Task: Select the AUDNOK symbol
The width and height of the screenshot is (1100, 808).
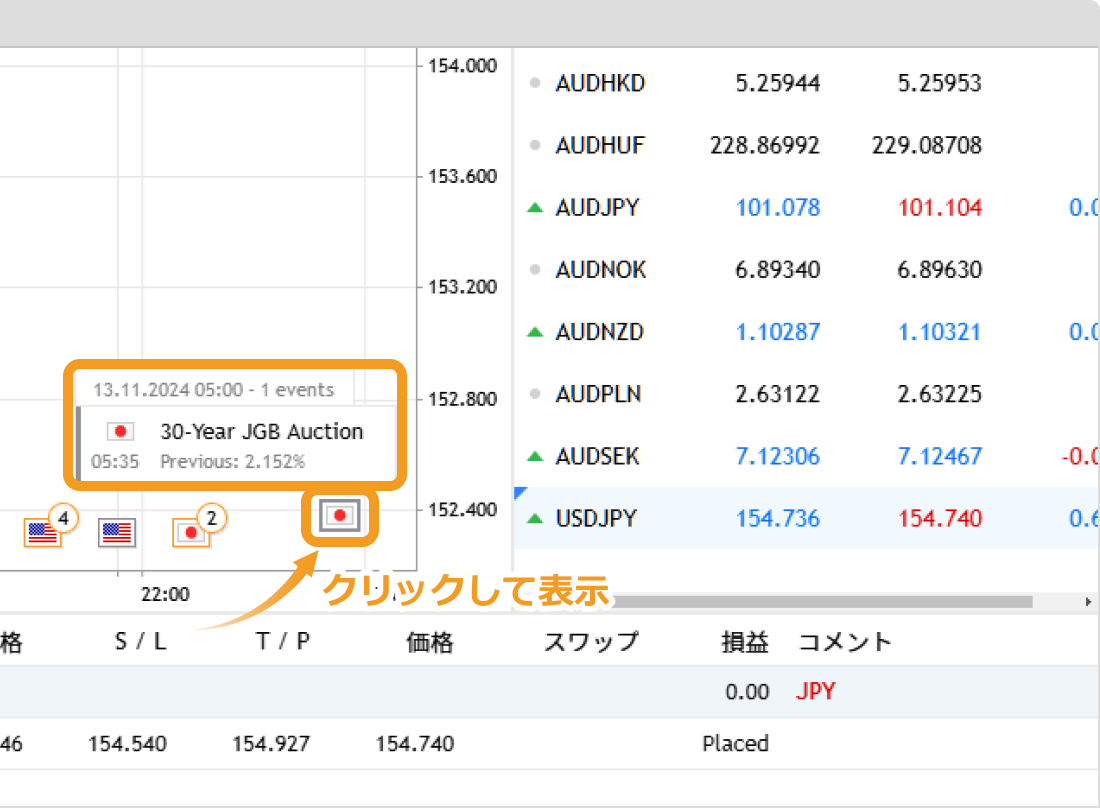Action: [601, 270]
